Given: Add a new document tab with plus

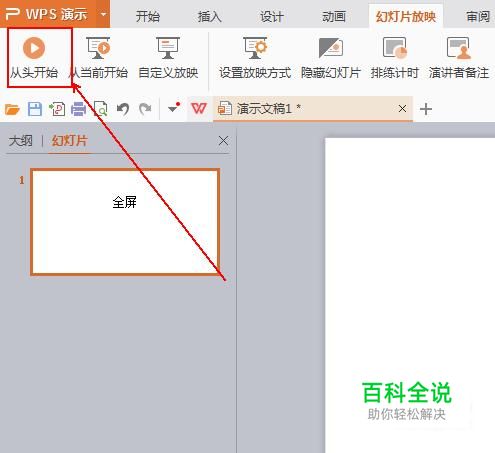Looking at the screenshot, I should [426, 109].
